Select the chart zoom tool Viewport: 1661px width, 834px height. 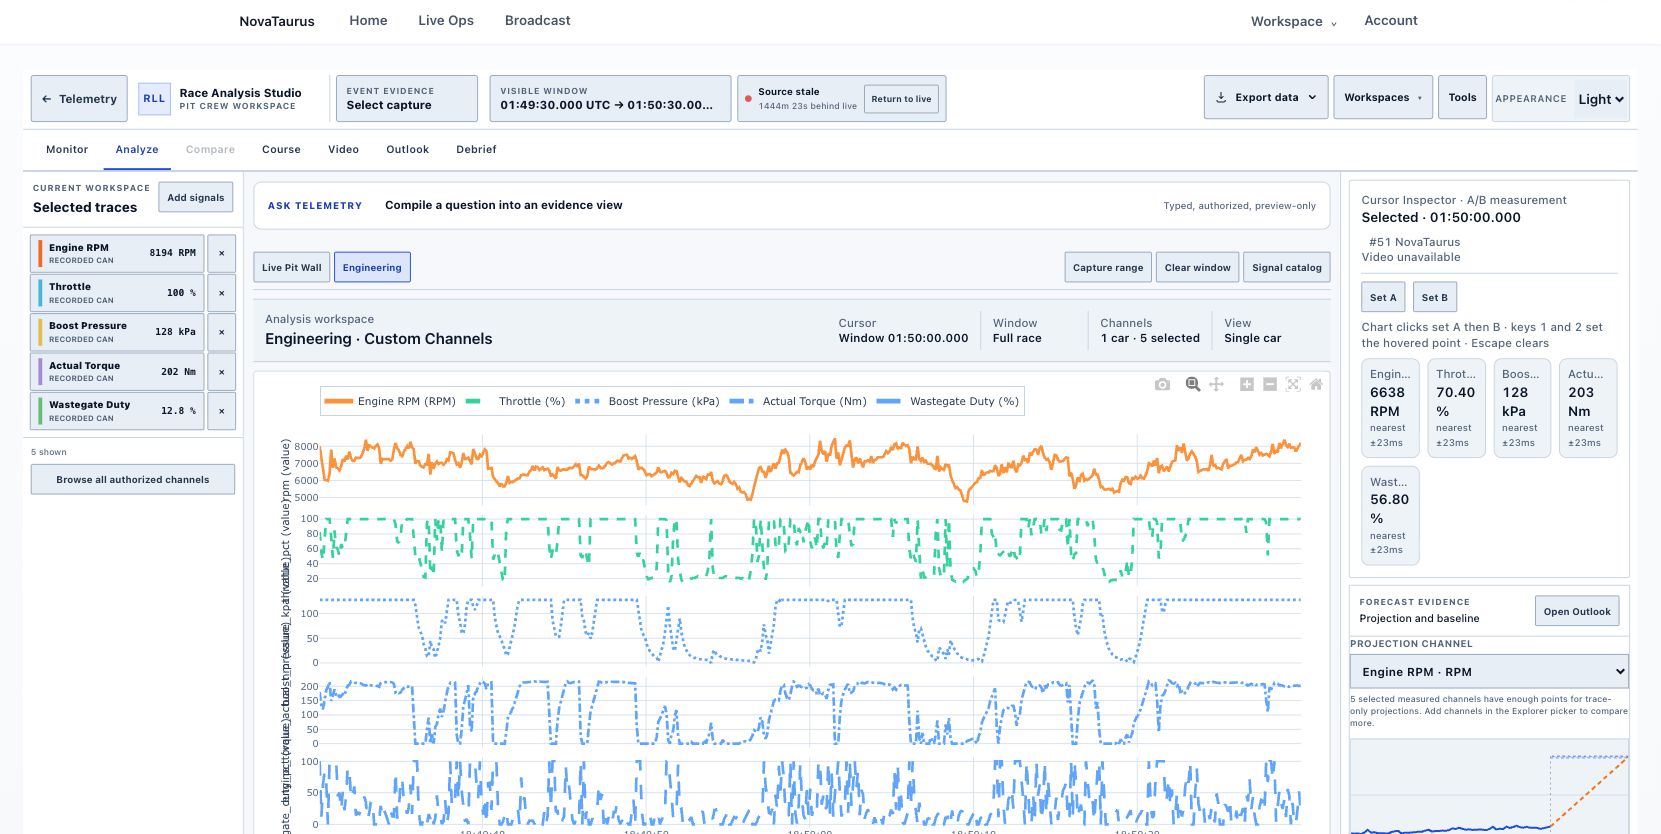click(1193, 384)
